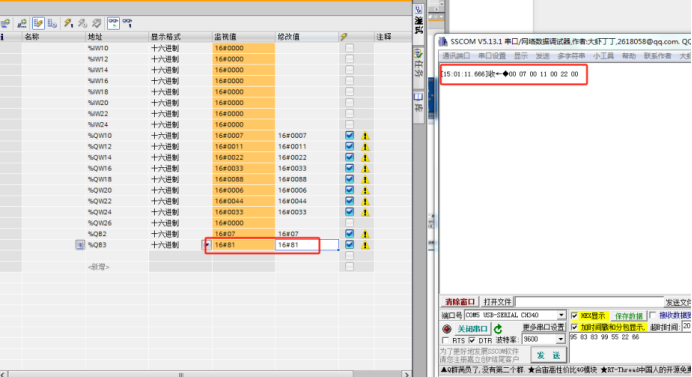Click the warning icon in the %QB3 row
Viewport: 692px width, 377px height.
pos(365,245)
